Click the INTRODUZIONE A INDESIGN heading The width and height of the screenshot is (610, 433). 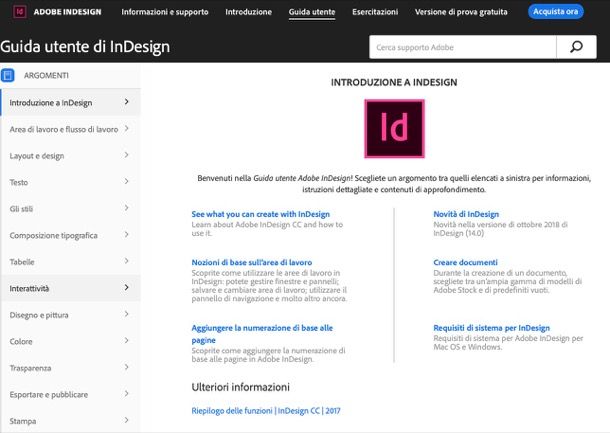point(394,82)
